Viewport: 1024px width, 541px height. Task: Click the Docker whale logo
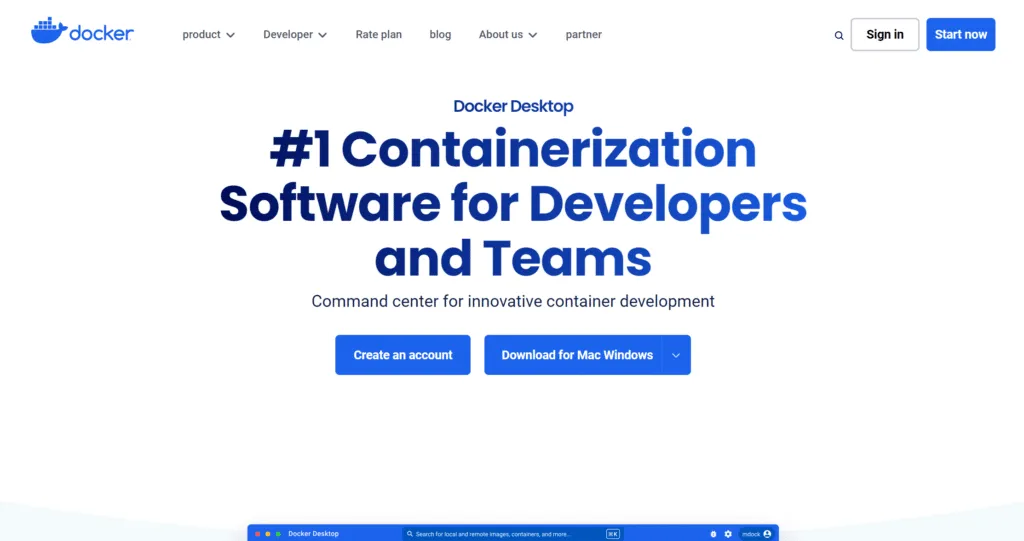[x=82, y=31]
